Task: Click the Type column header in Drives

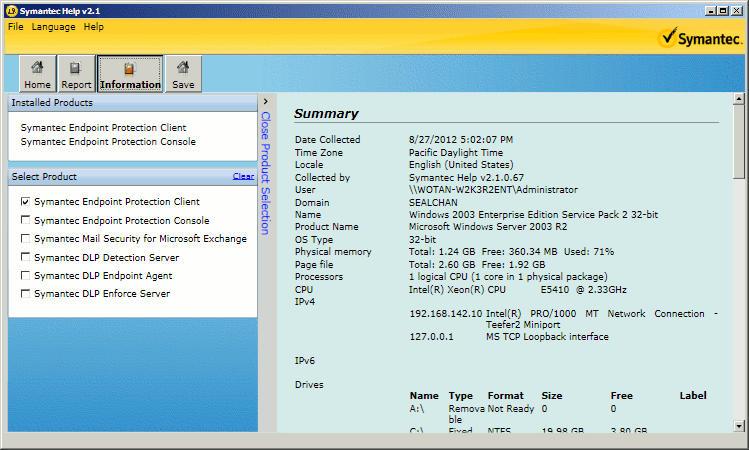Action: coord(460,396)
